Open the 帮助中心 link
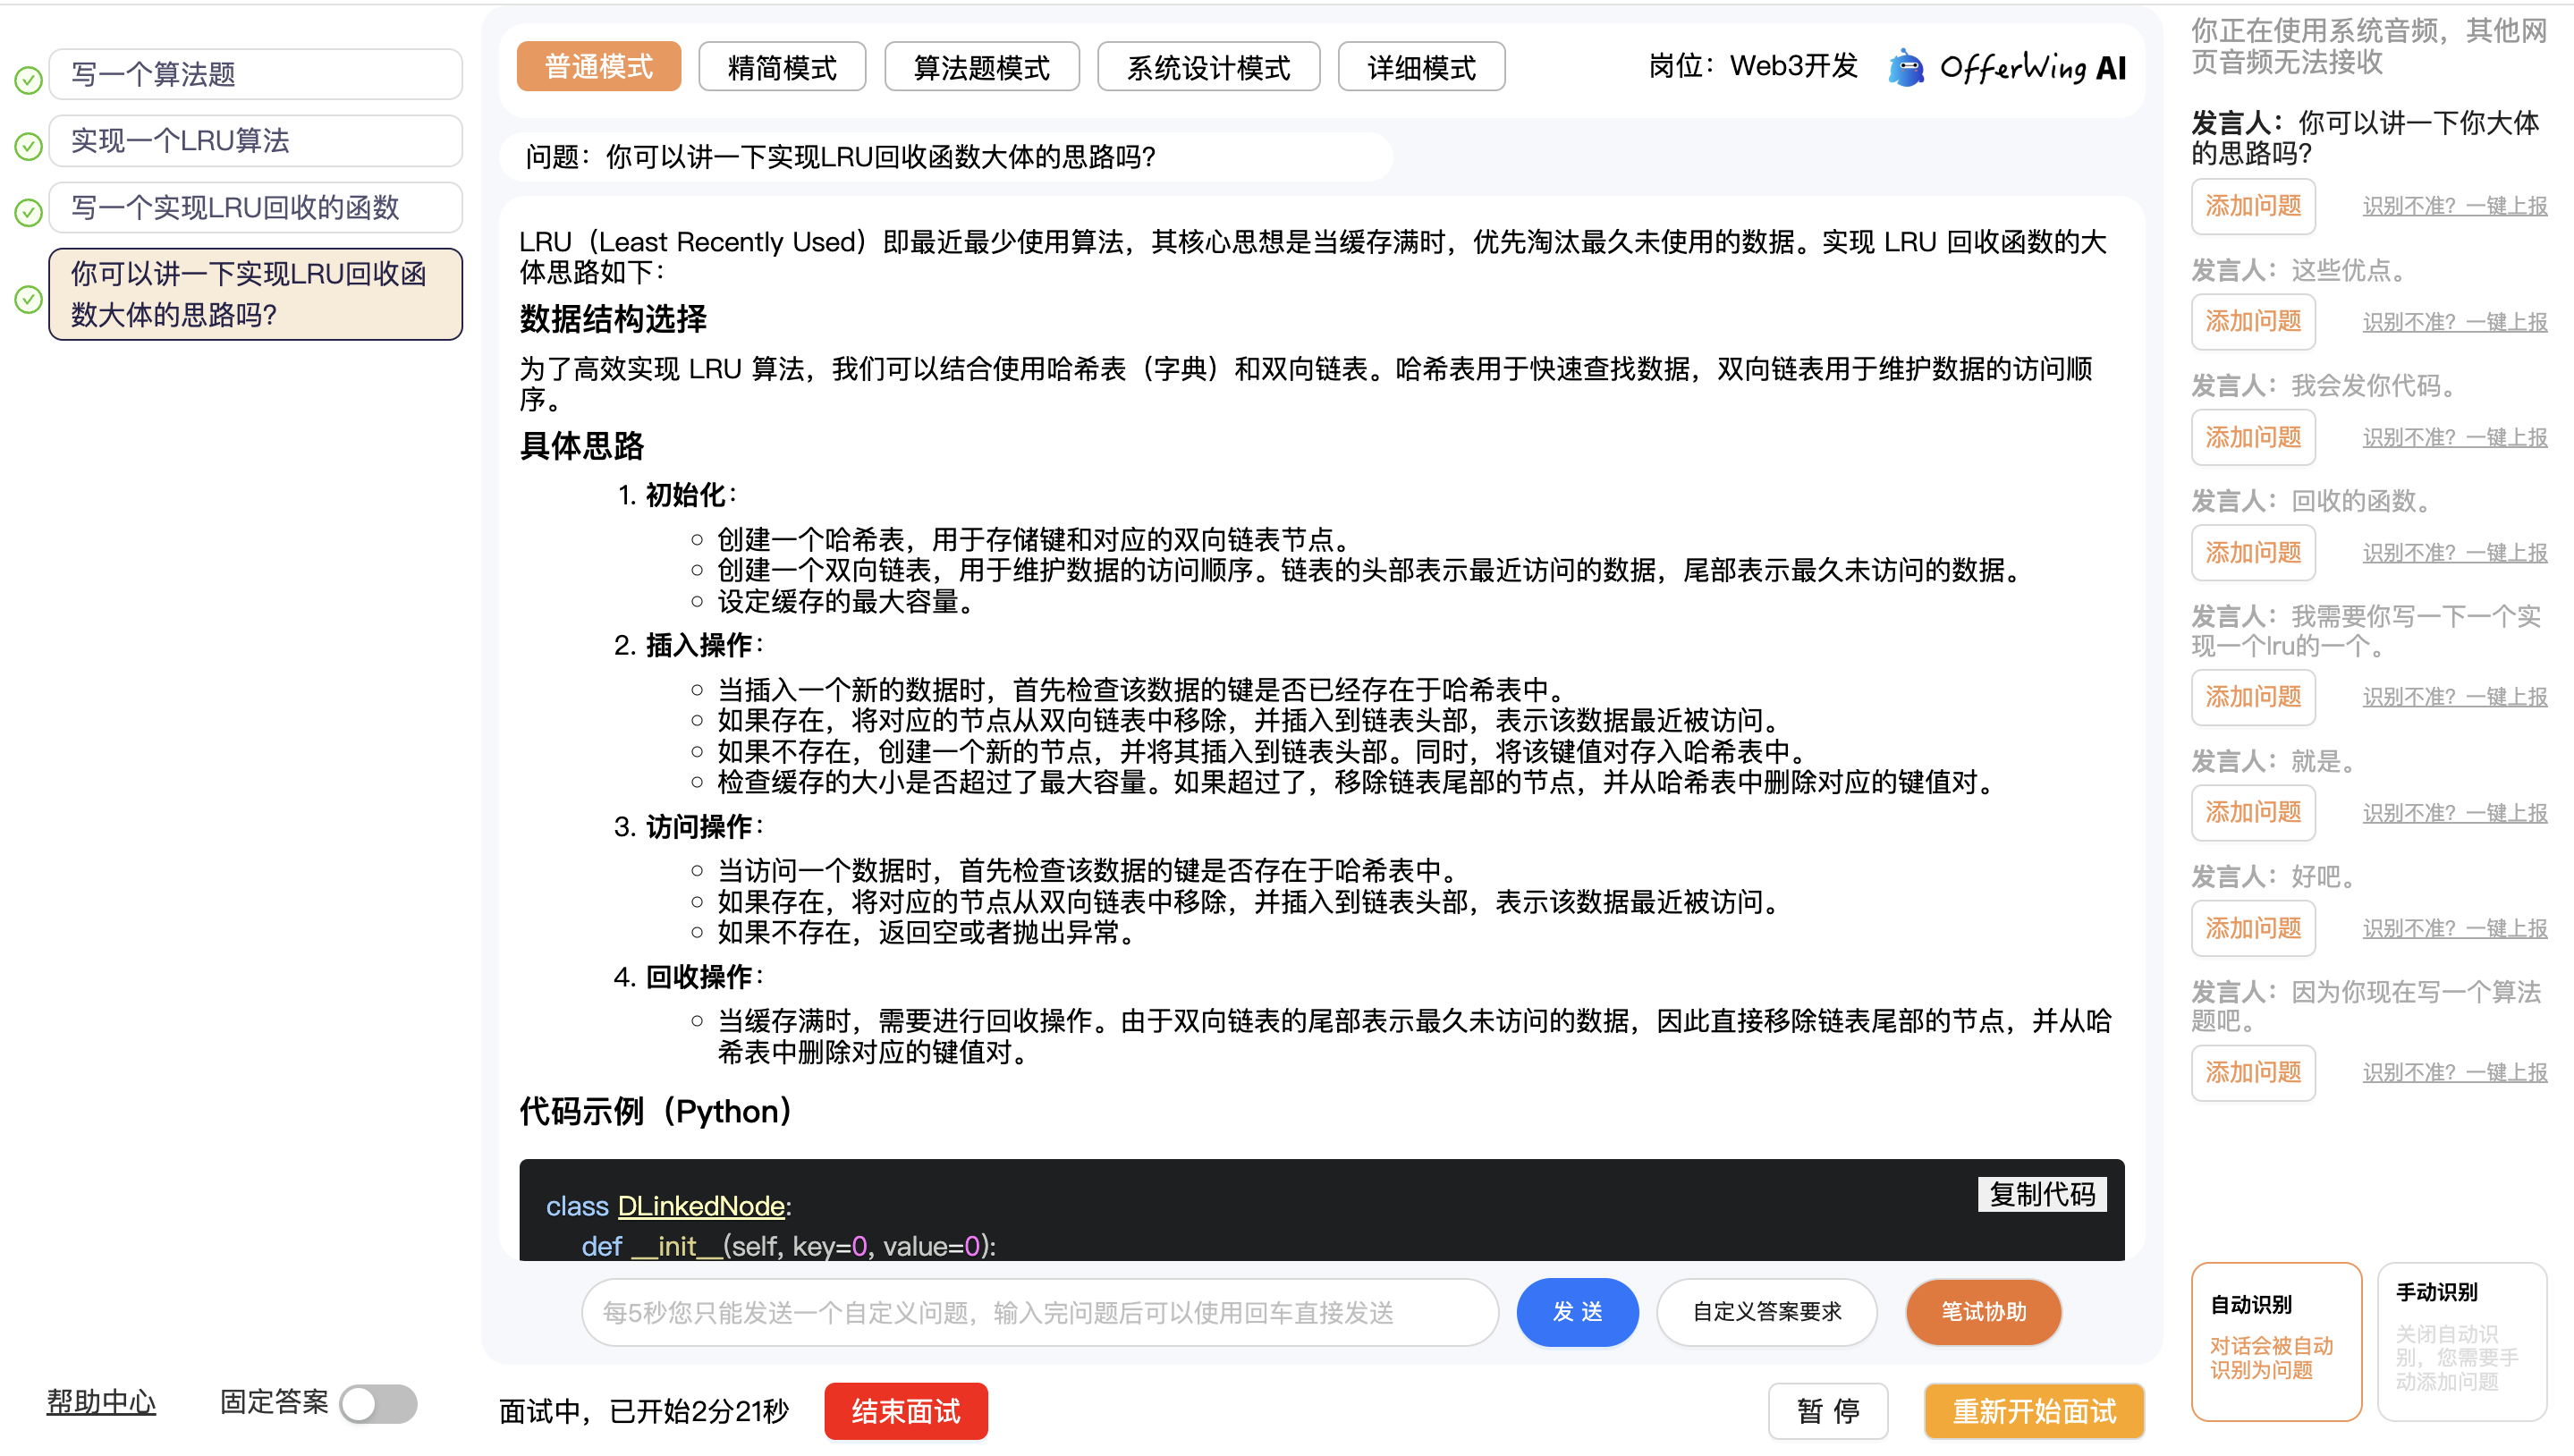The width and height of the screenshot is (2574, 1456). pyautogui.click(x=101, y=1401)
